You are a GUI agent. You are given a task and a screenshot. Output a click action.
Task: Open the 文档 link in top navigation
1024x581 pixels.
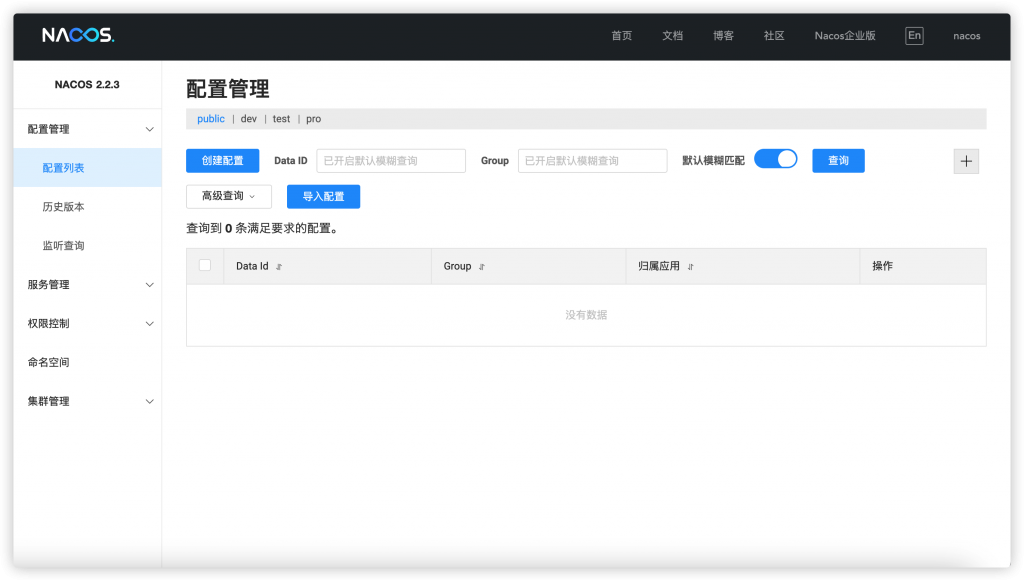672,36
